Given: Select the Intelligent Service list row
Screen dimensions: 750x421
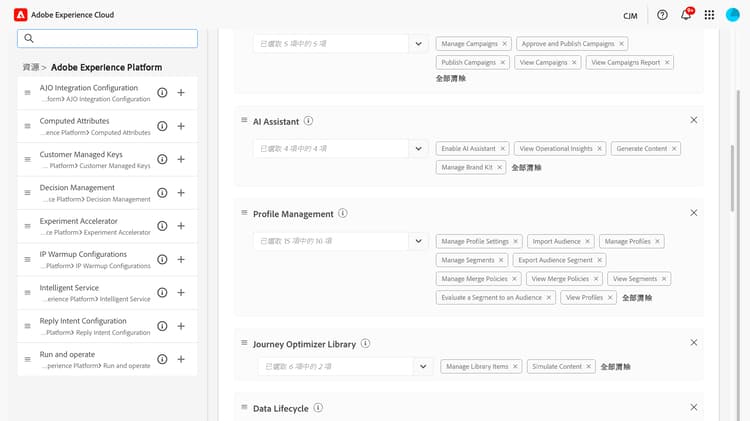Looking at the screenshot, I should point(107,292).
